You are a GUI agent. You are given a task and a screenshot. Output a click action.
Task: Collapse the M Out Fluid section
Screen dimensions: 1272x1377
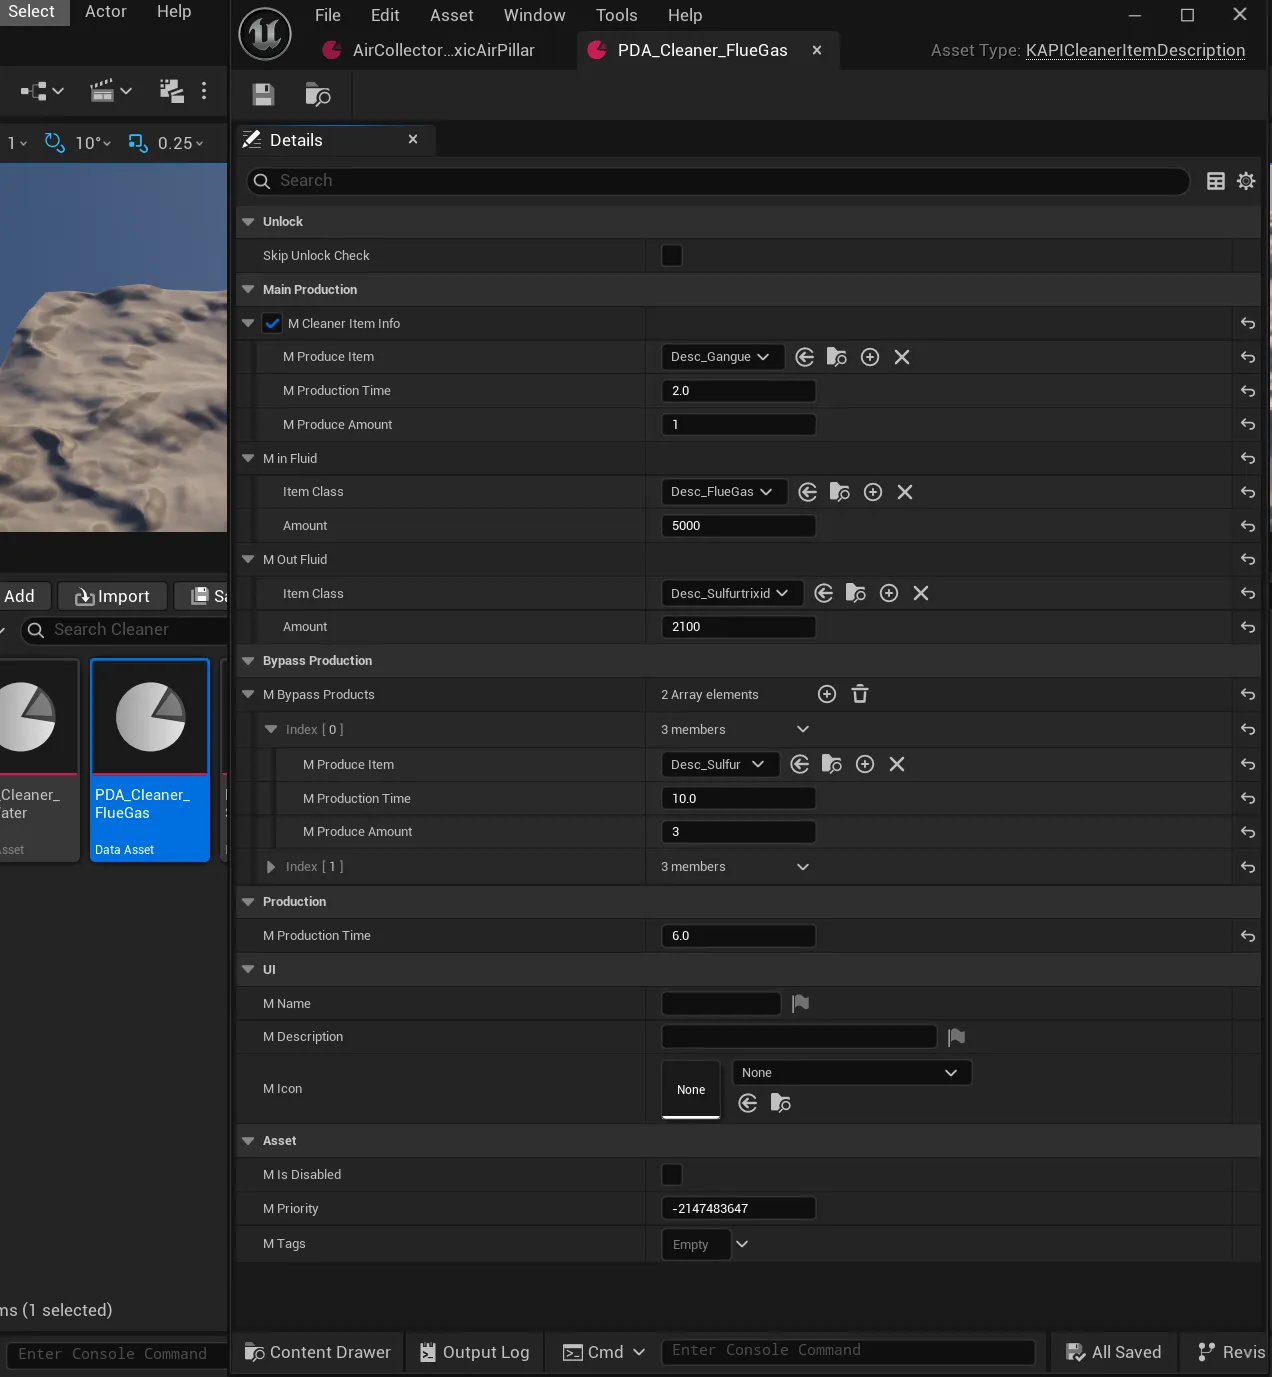pyautogui.click(x=248, y=560)
